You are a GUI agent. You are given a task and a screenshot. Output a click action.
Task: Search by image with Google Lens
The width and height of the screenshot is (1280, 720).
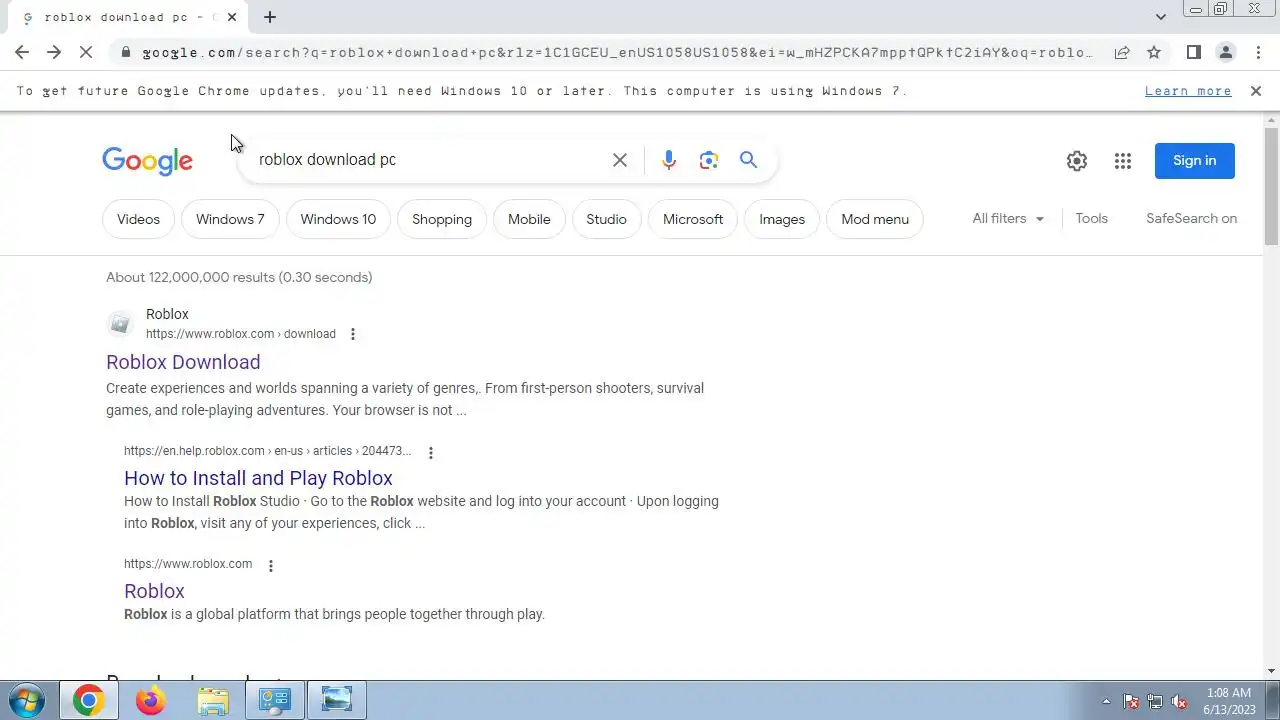click(709, 160)
